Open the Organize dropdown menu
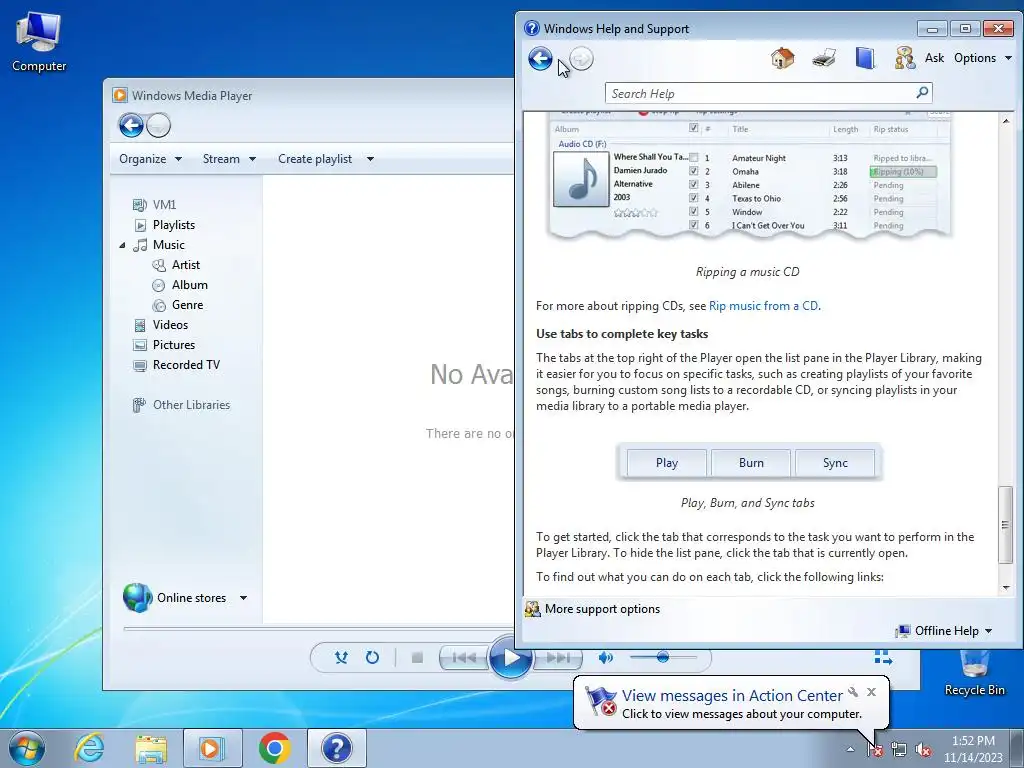1024x768 pixels. click(150, 159)
